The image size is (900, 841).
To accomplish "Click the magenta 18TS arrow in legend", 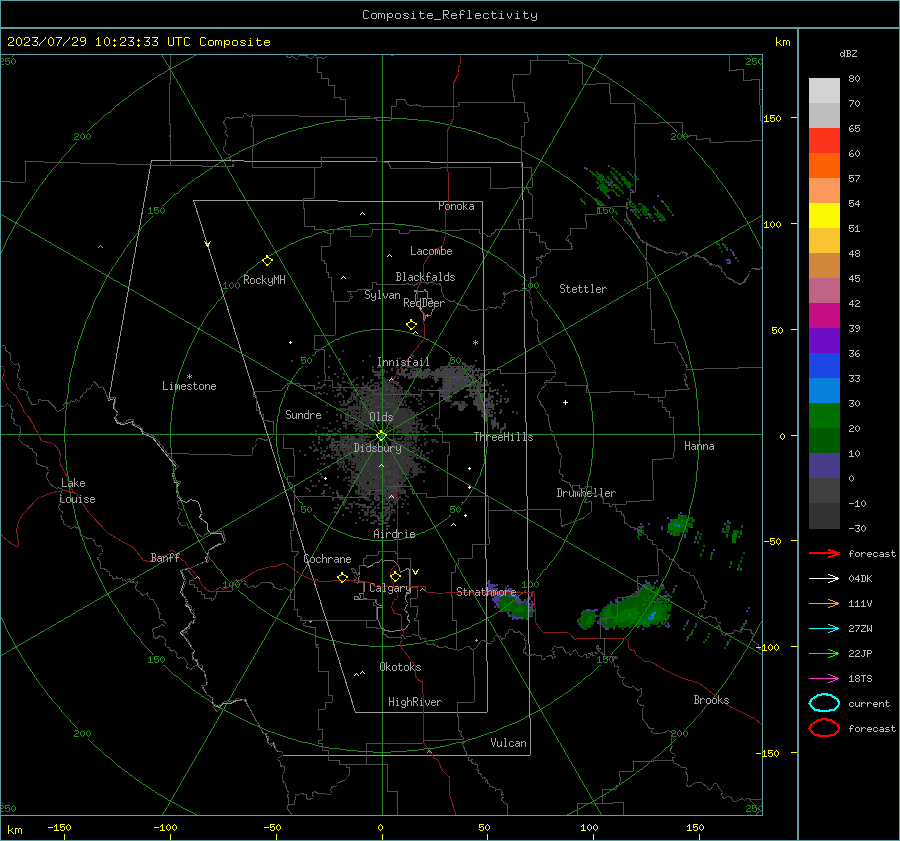I will pyautogui.click(x=824, y=679).
